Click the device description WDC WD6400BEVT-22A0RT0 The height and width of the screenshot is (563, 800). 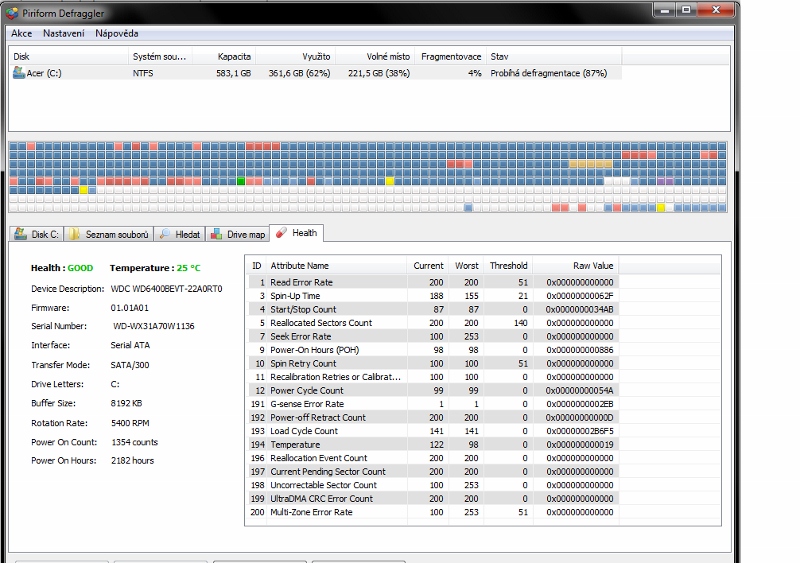coord(166,289)
